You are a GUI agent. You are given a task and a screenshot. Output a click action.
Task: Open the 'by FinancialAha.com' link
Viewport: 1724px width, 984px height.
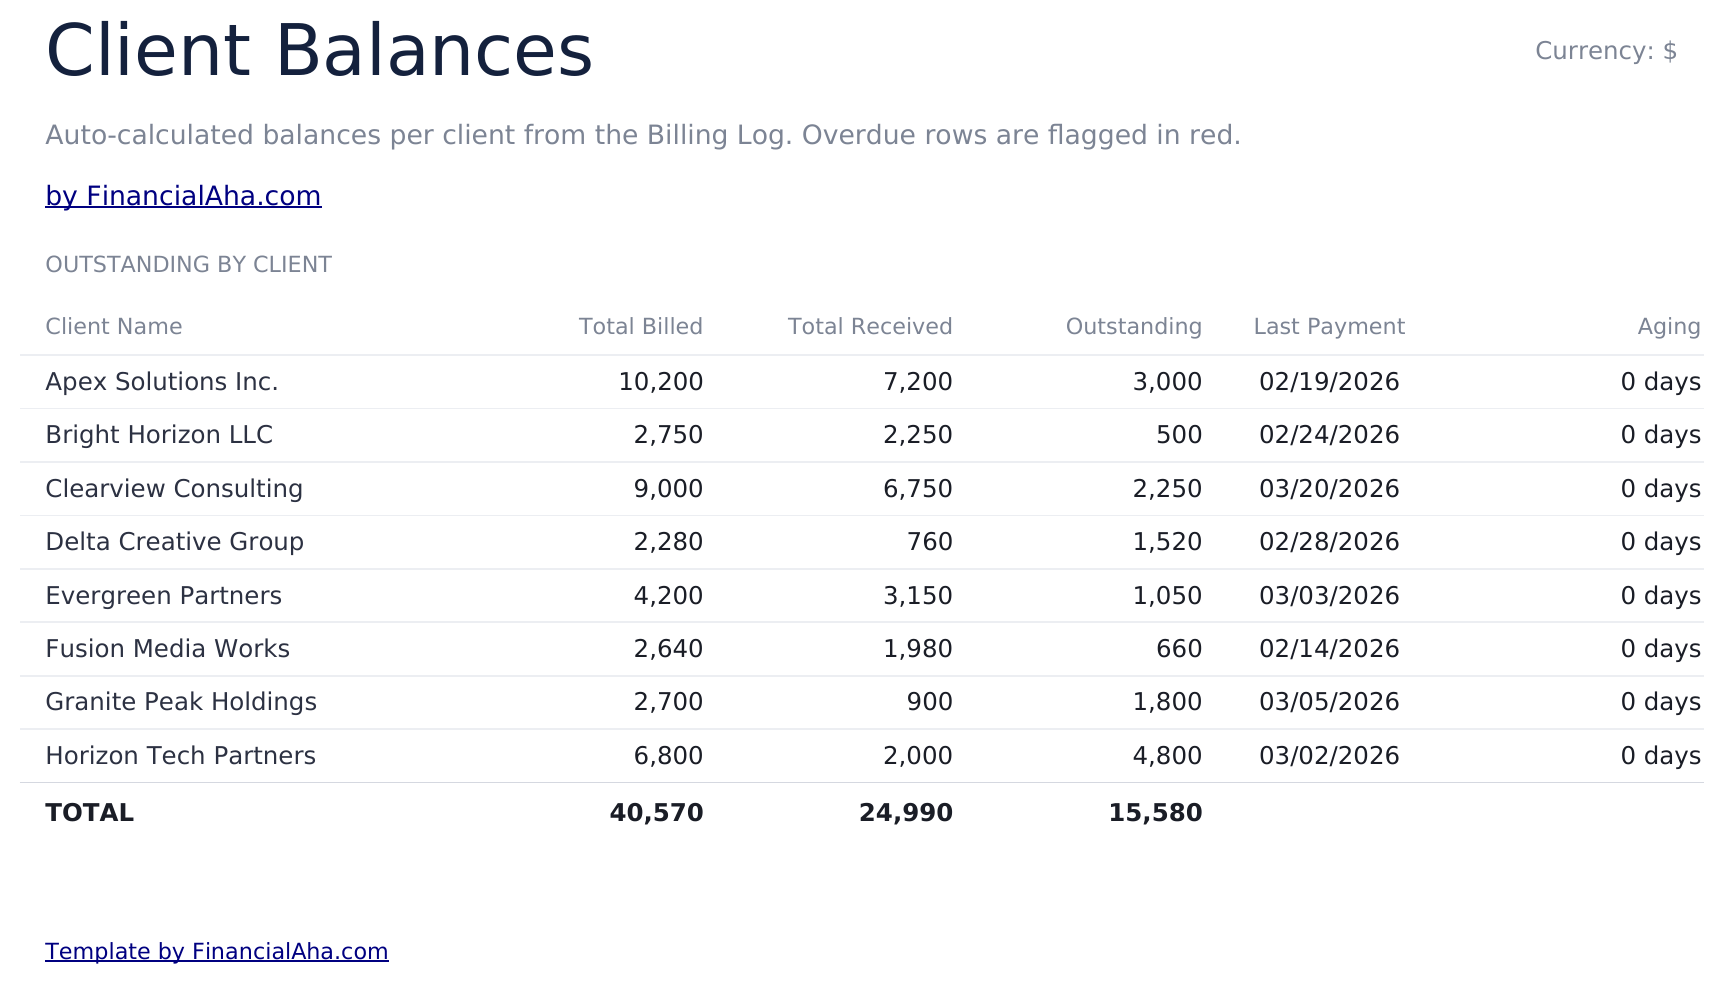pyautogui.click(x=183, y=196)
